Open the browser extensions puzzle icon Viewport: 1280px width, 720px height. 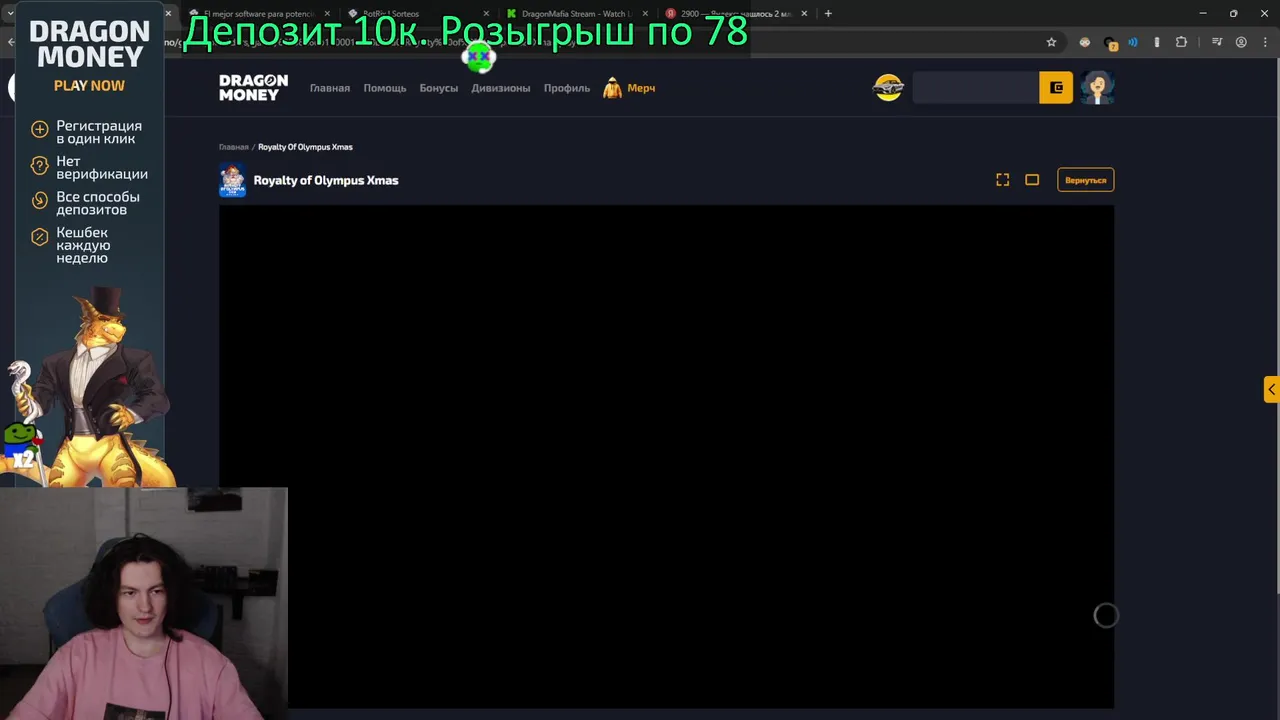point(1181,42)
